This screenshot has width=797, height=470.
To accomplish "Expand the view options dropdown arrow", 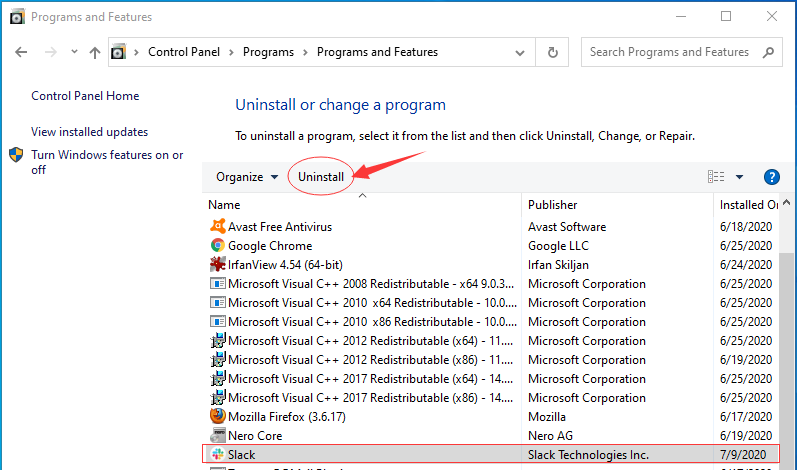I will [x=739, y=177].
